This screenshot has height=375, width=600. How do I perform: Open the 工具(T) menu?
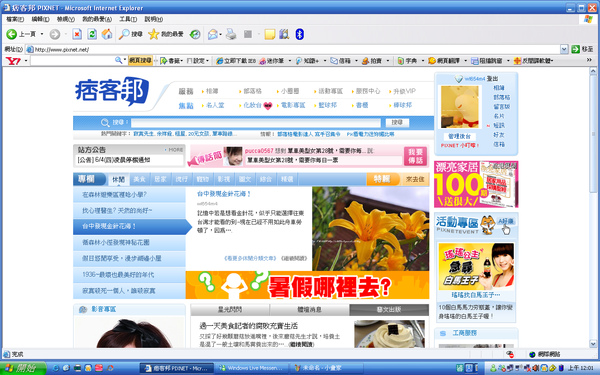click(x=128, y=19)
